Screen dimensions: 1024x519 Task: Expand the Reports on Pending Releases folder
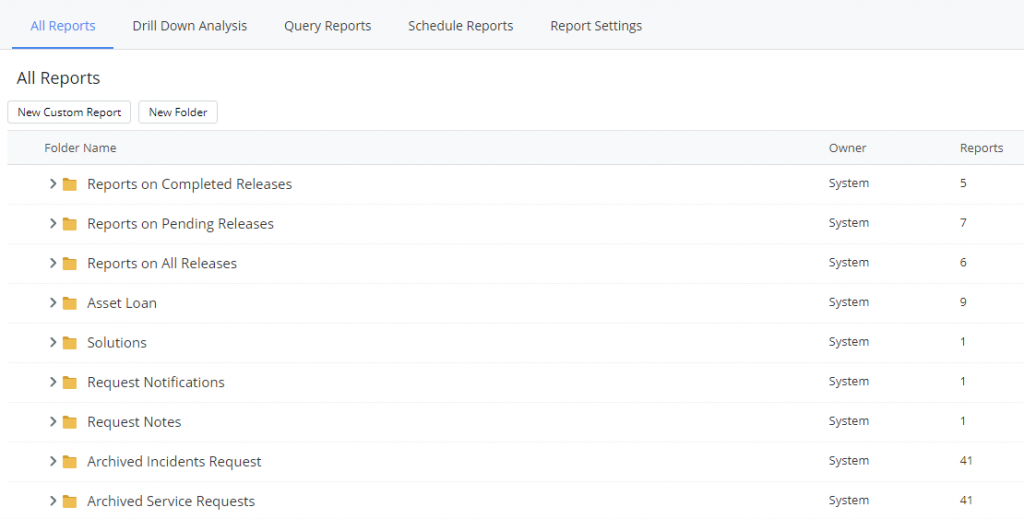click(53, 224)
